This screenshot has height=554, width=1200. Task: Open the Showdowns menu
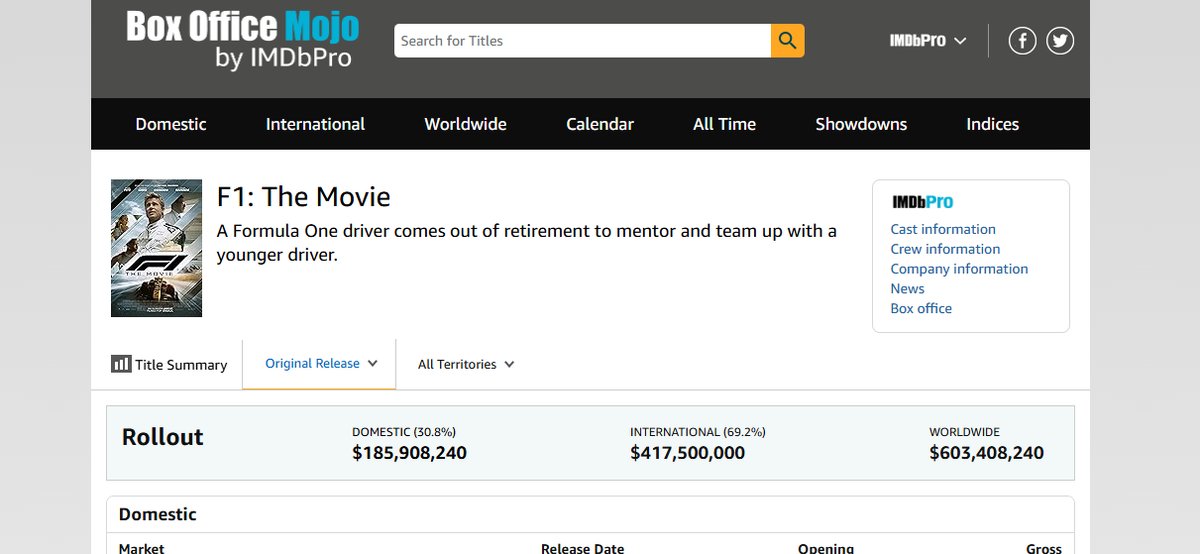coord(861,124)
